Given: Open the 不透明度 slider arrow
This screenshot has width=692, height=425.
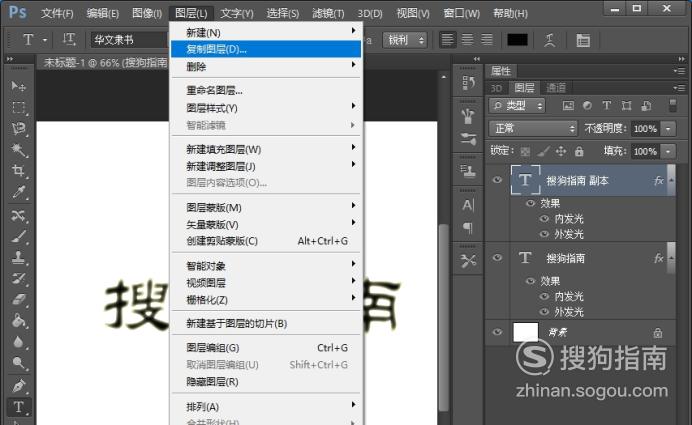Looking at the screenshot, I should coord(669,128).
